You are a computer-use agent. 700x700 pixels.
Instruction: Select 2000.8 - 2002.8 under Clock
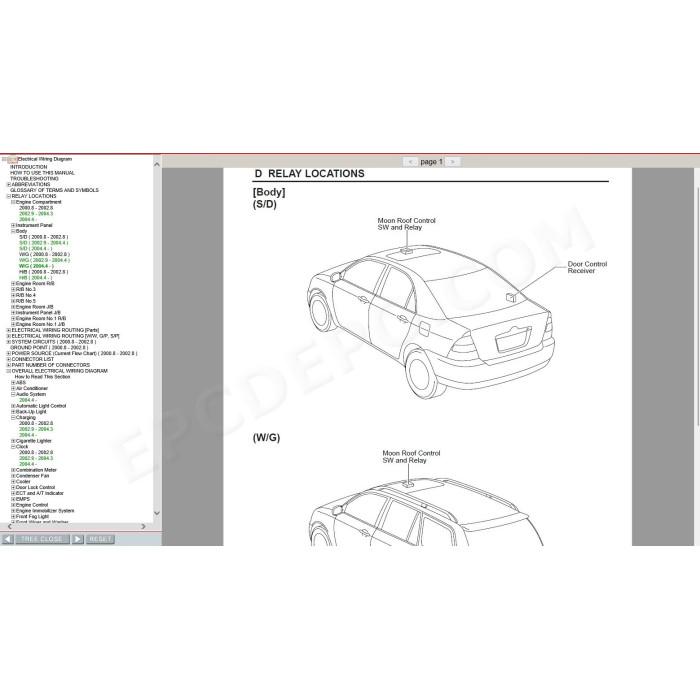pyautogui.click(x=36, y=452)
